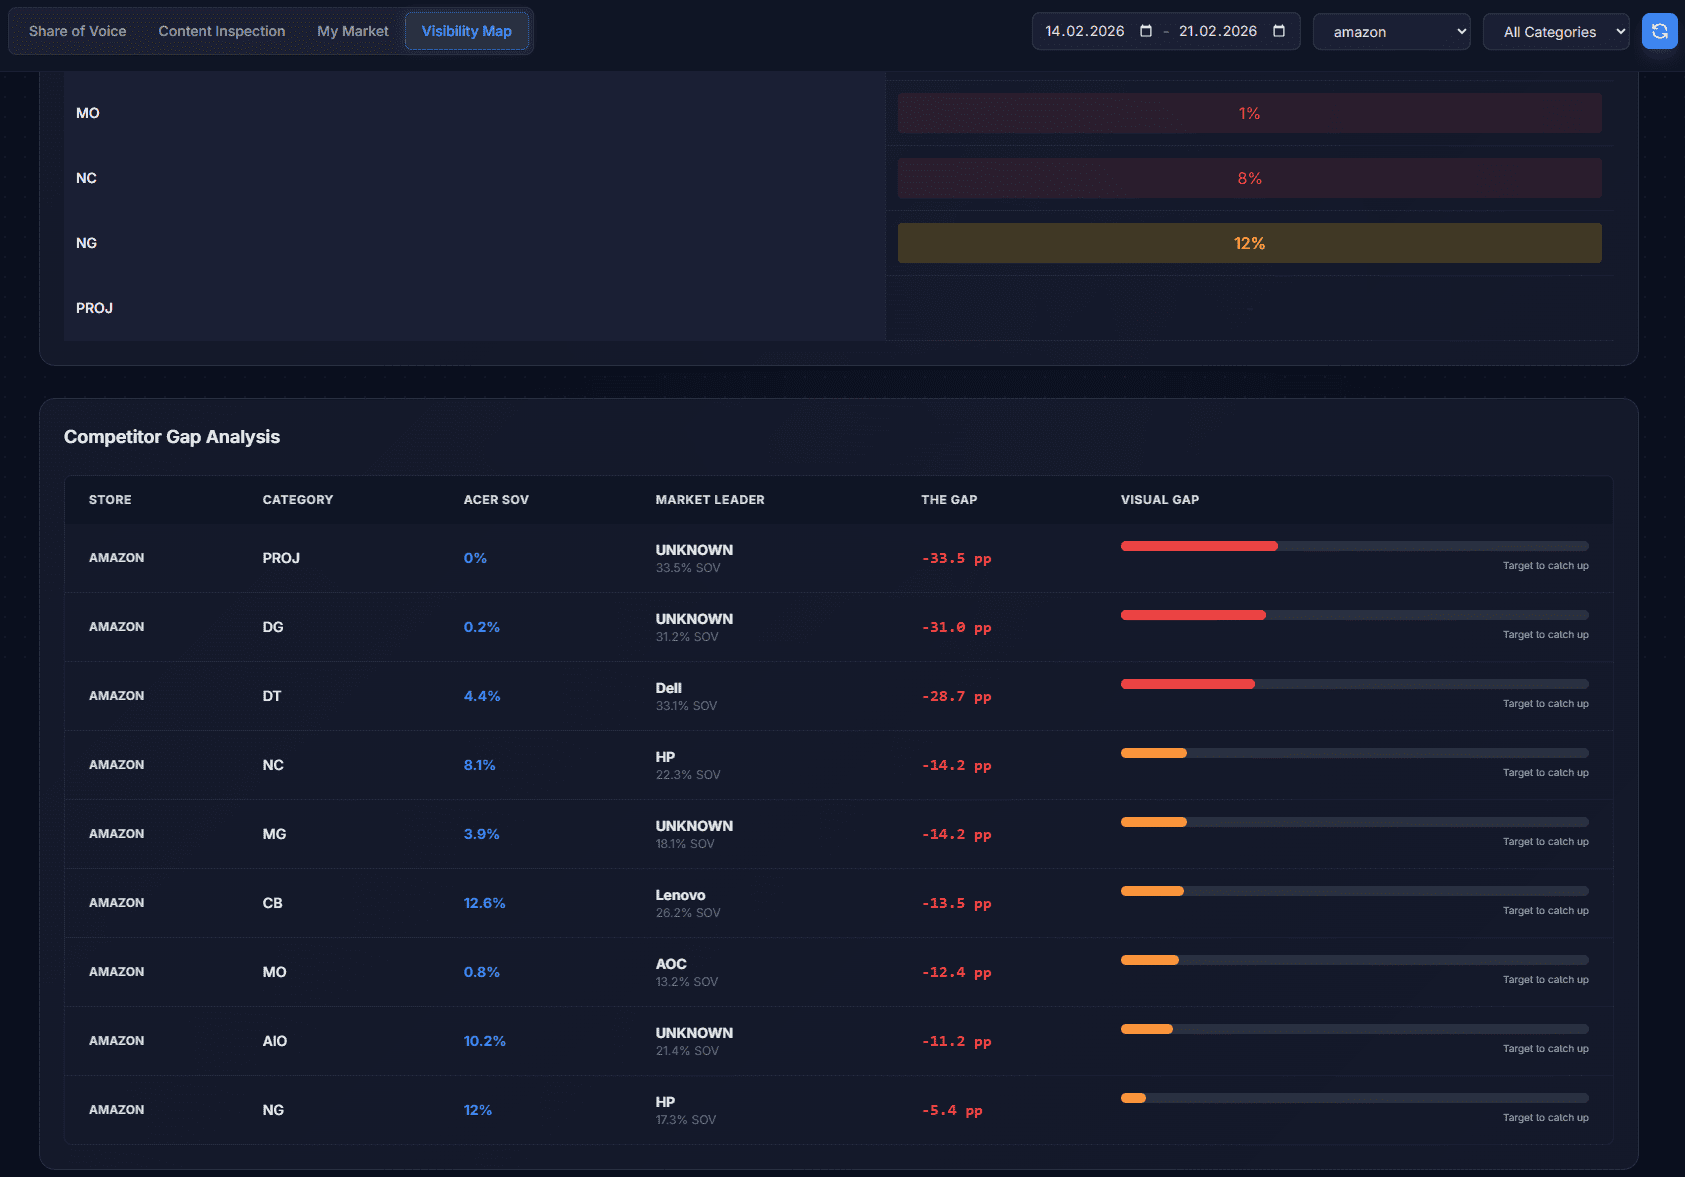
Task: Click the MO label on the visibility chart
Action: (x=88, y=113)
